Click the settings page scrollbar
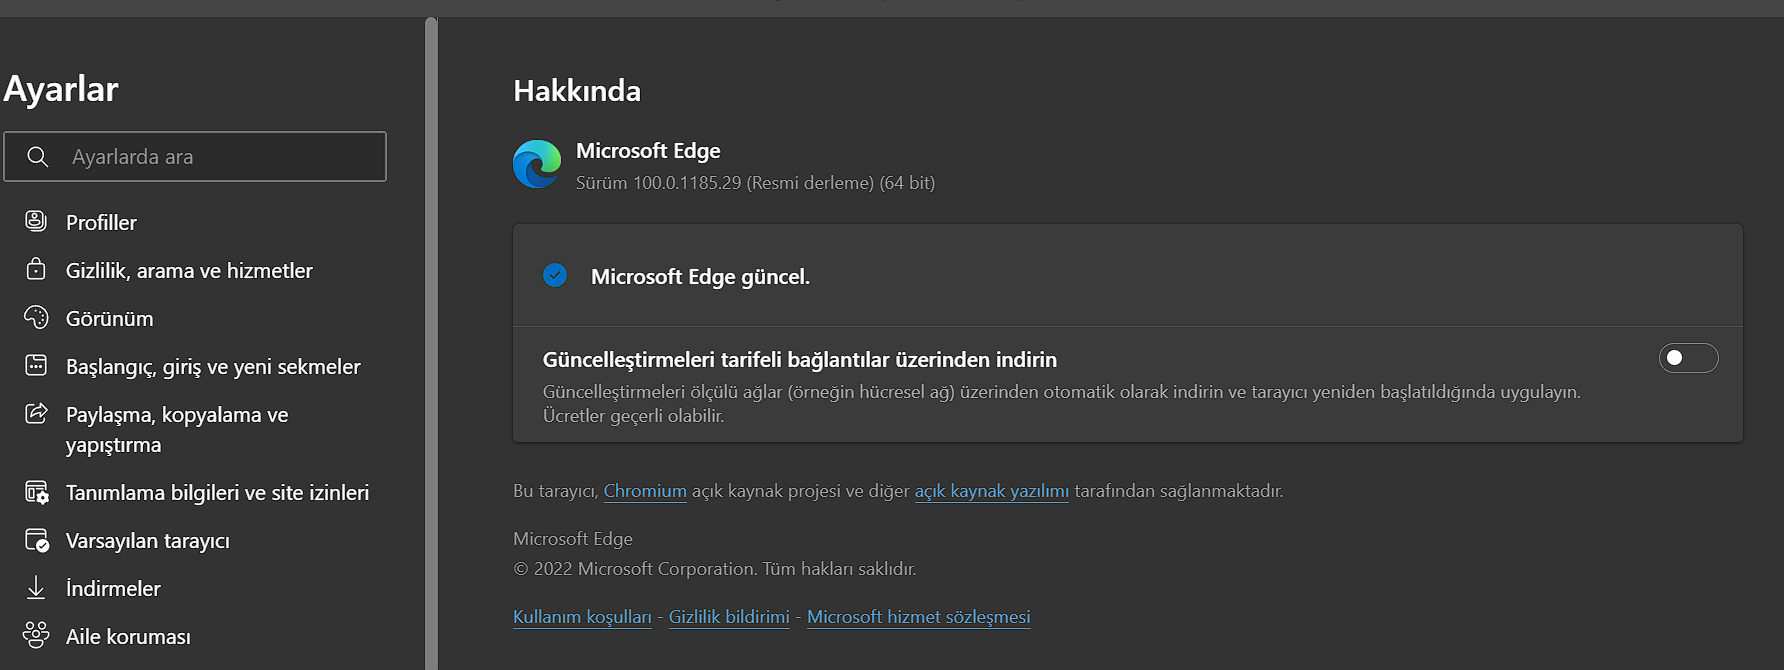 click(x=432, y=300)
